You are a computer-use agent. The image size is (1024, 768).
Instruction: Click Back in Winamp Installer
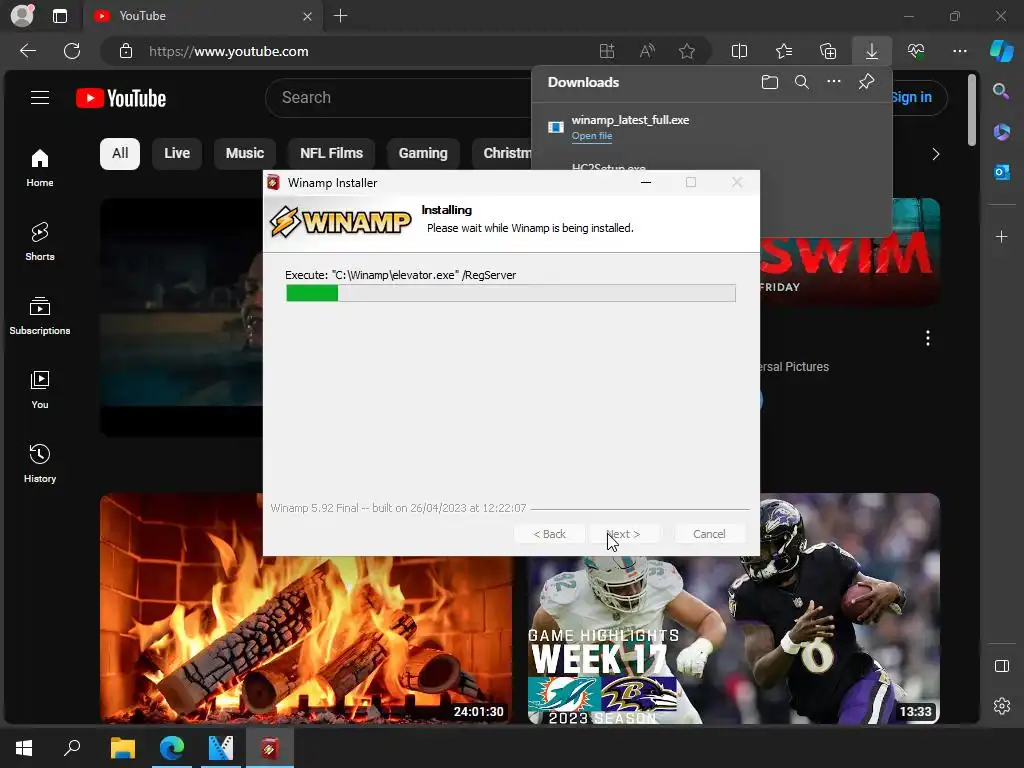(x=549, y=534)
